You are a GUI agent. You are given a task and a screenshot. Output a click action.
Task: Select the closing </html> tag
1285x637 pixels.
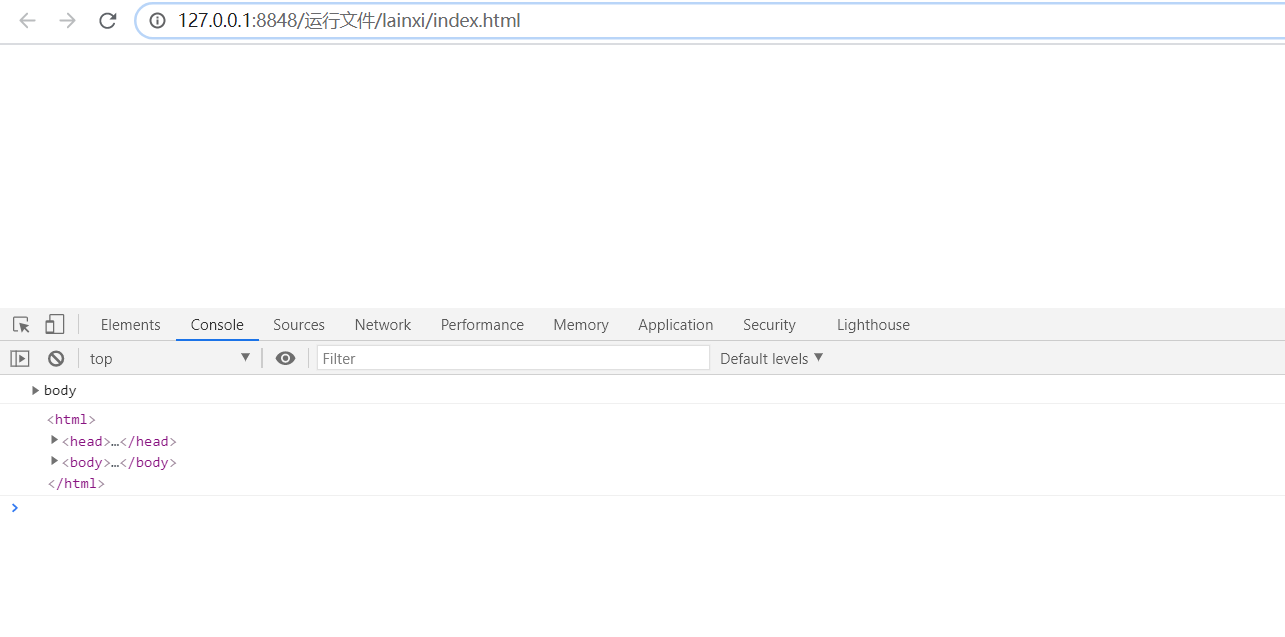pyautogui.click(x=76, y=484)
